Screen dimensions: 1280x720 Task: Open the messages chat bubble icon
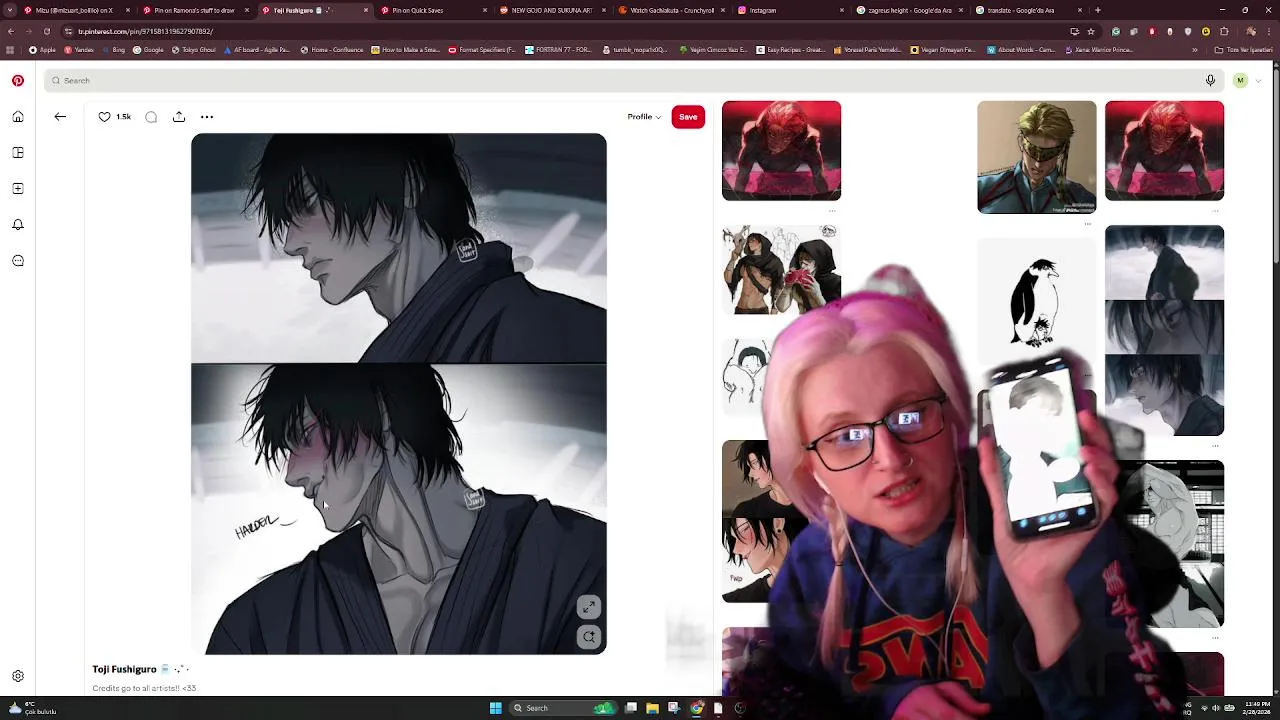click(18, 261)
